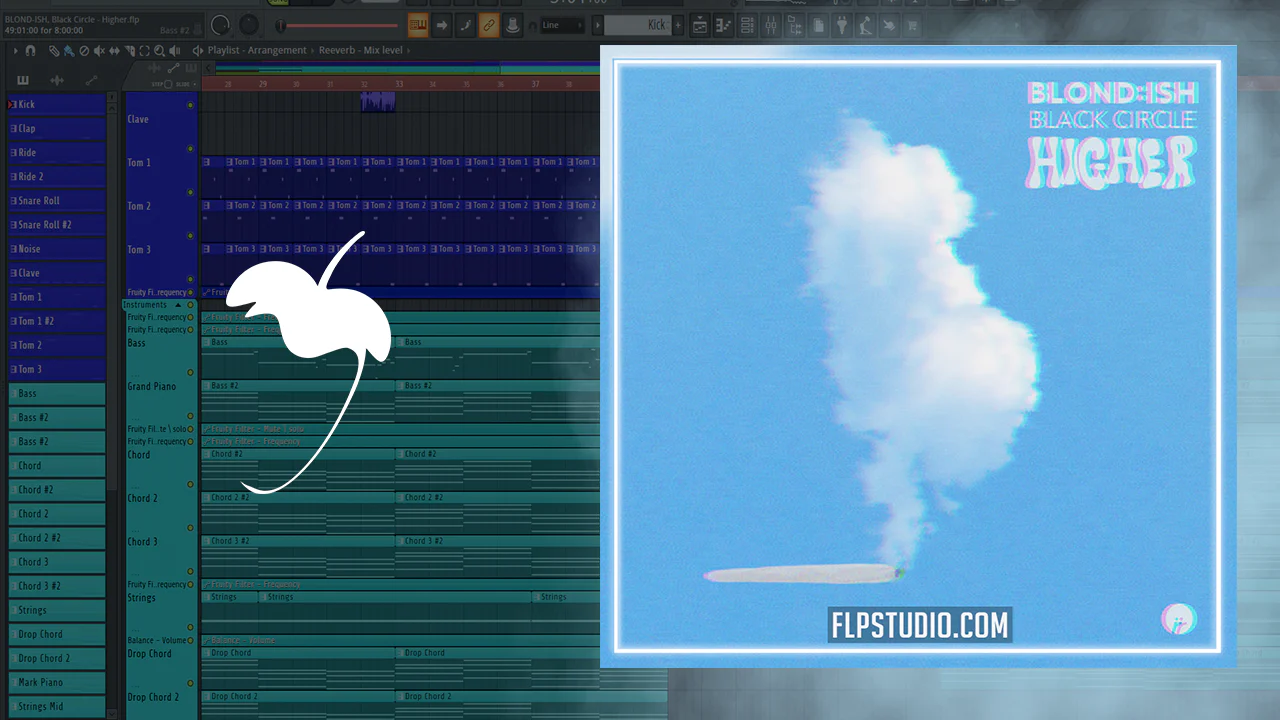The height and width of the screenshot is (720, 1280).
Task: Click bar 33 on the timeline ruler
Action: tap(399, 84)
